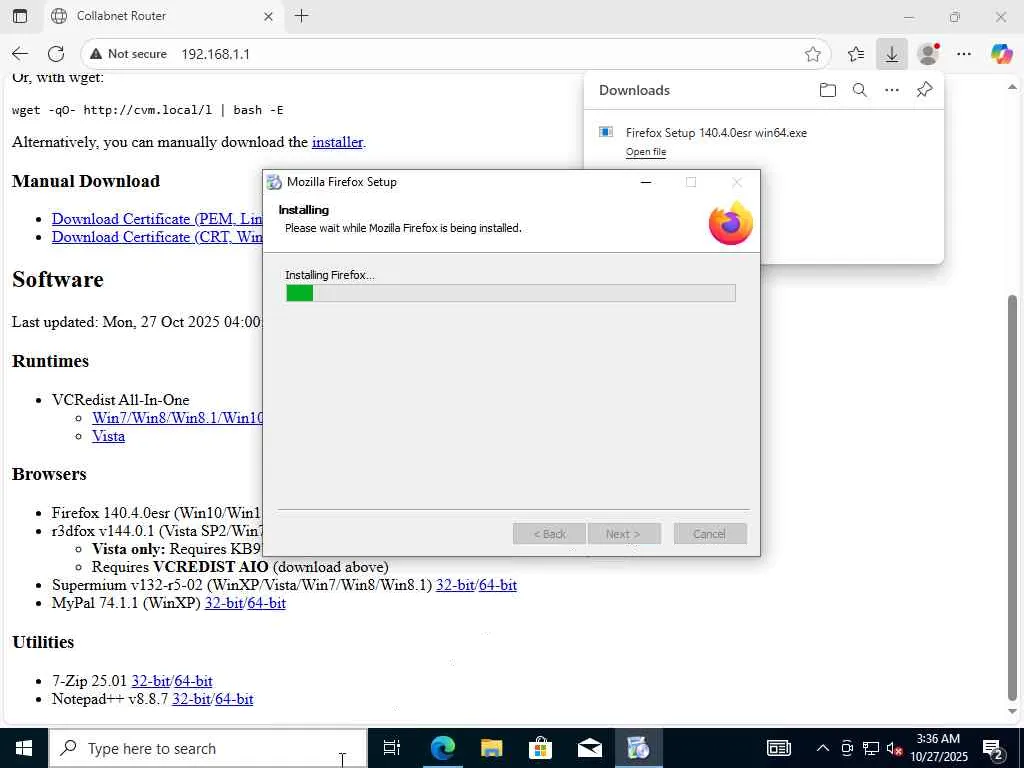This screenshot has width=1024, height=768.
Task: Open Microsoft Store from taskbar
Action: [540, 748]
